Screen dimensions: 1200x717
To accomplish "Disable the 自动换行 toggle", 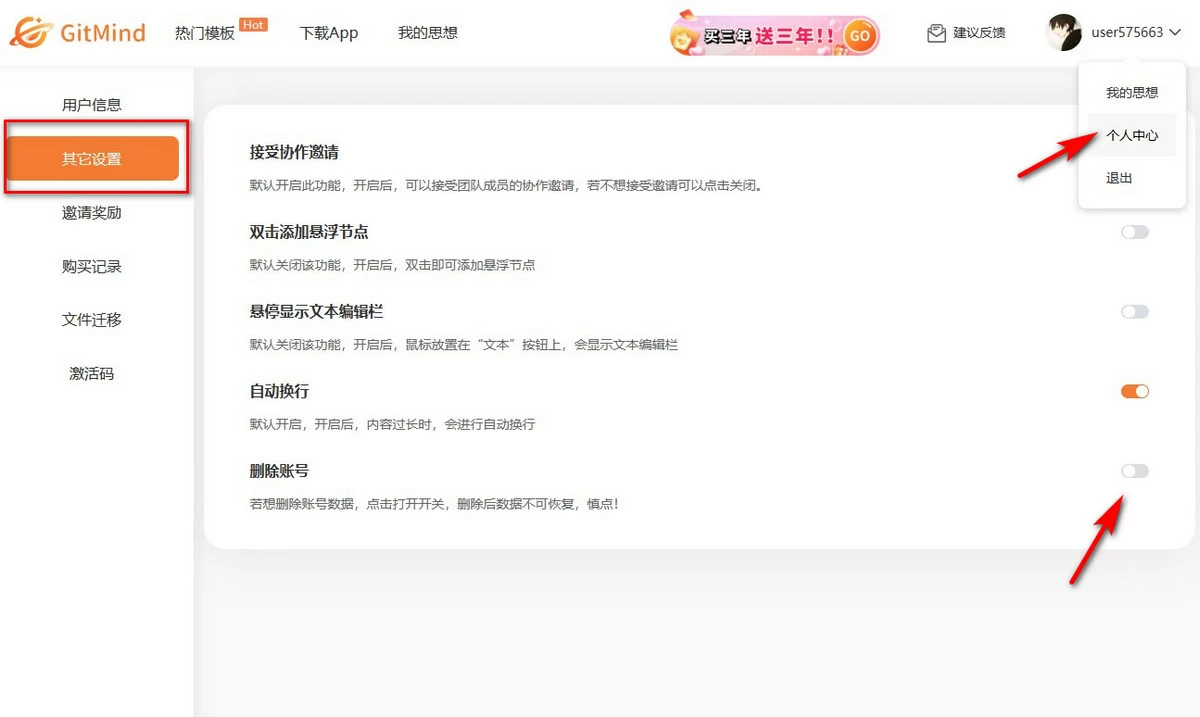I will point(1135,391).
